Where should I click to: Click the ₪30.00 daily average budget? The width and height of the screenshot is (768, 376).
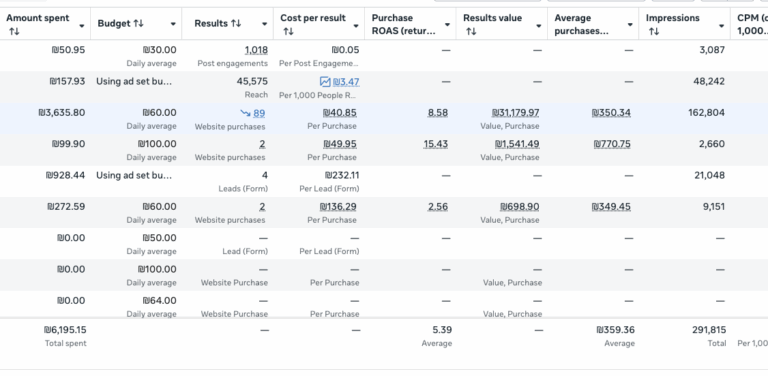(x=160, y=50)
